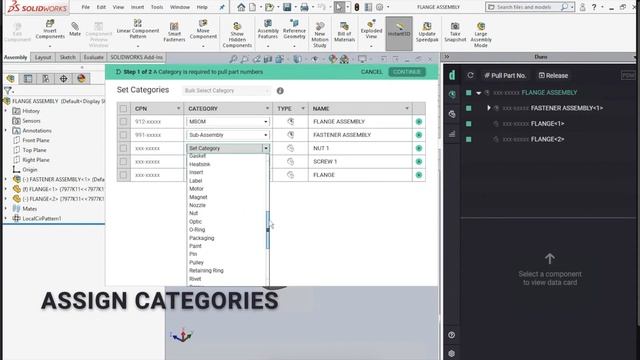Toggle the select-all checkbox in table header
Viewport: 640px width, 360px height.
coord(123,109)
